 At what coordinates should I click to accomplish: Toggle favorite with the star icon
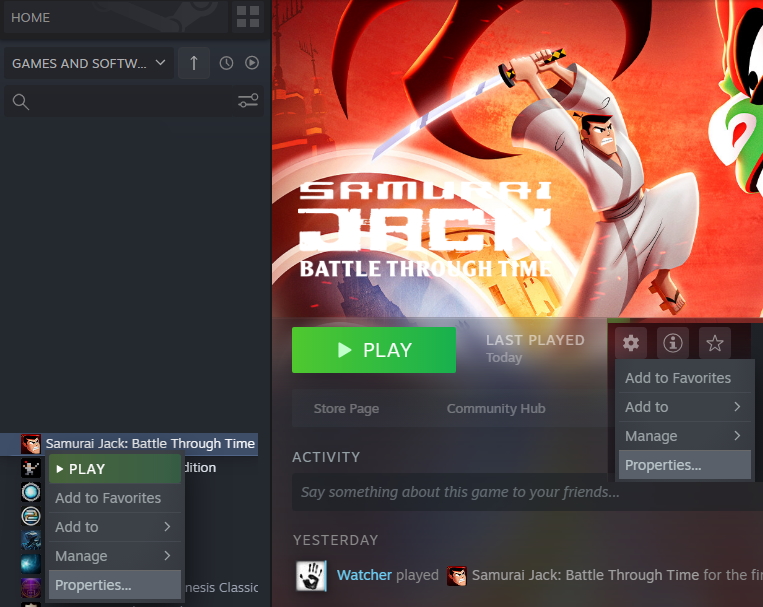[714, 343]
